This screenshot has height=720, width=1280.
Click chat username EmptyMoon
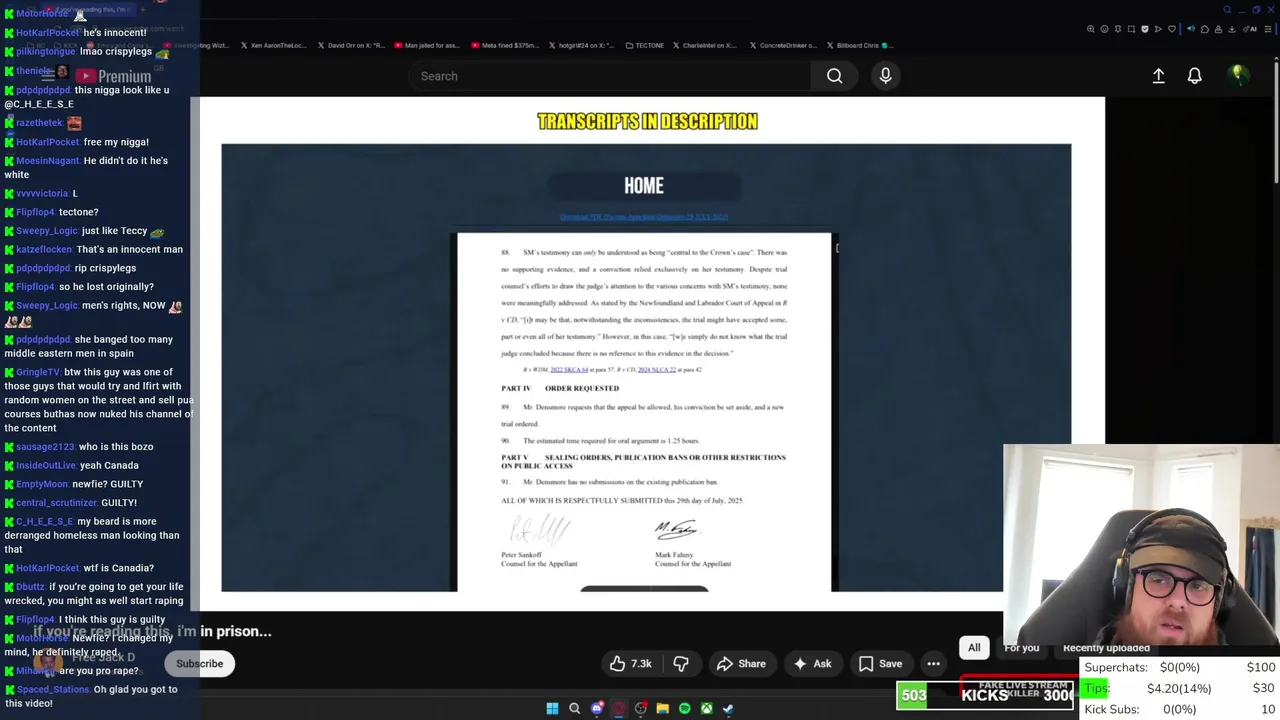point(42,484)
